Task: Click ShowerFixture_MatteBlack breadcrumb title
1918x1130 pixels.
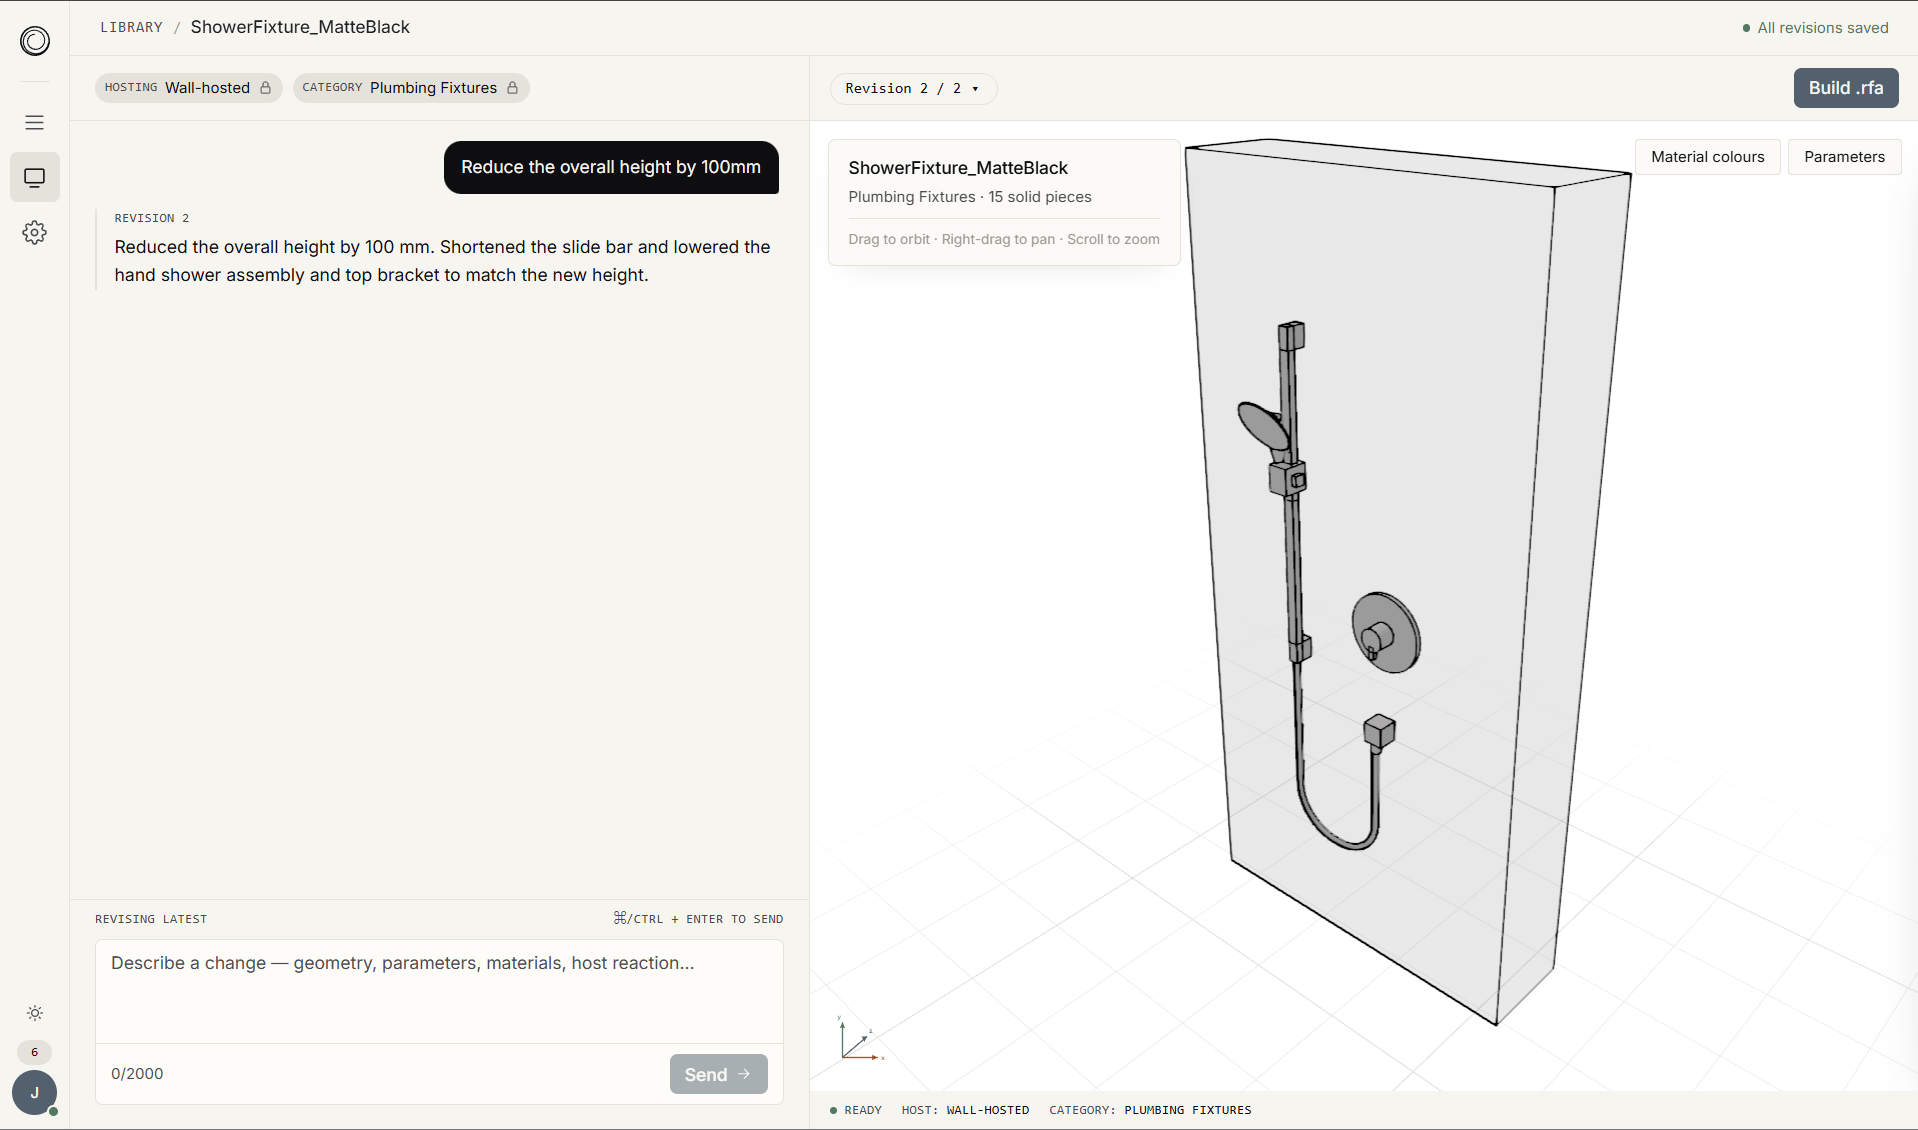Action: click(300, 27)
